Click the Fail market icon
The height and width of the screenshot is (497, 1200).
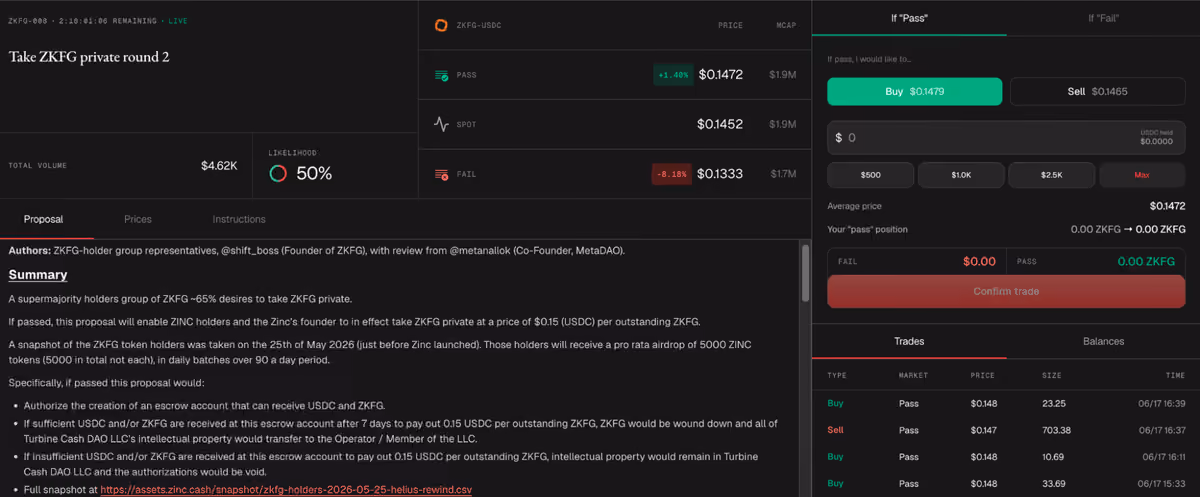click(441, 174)
